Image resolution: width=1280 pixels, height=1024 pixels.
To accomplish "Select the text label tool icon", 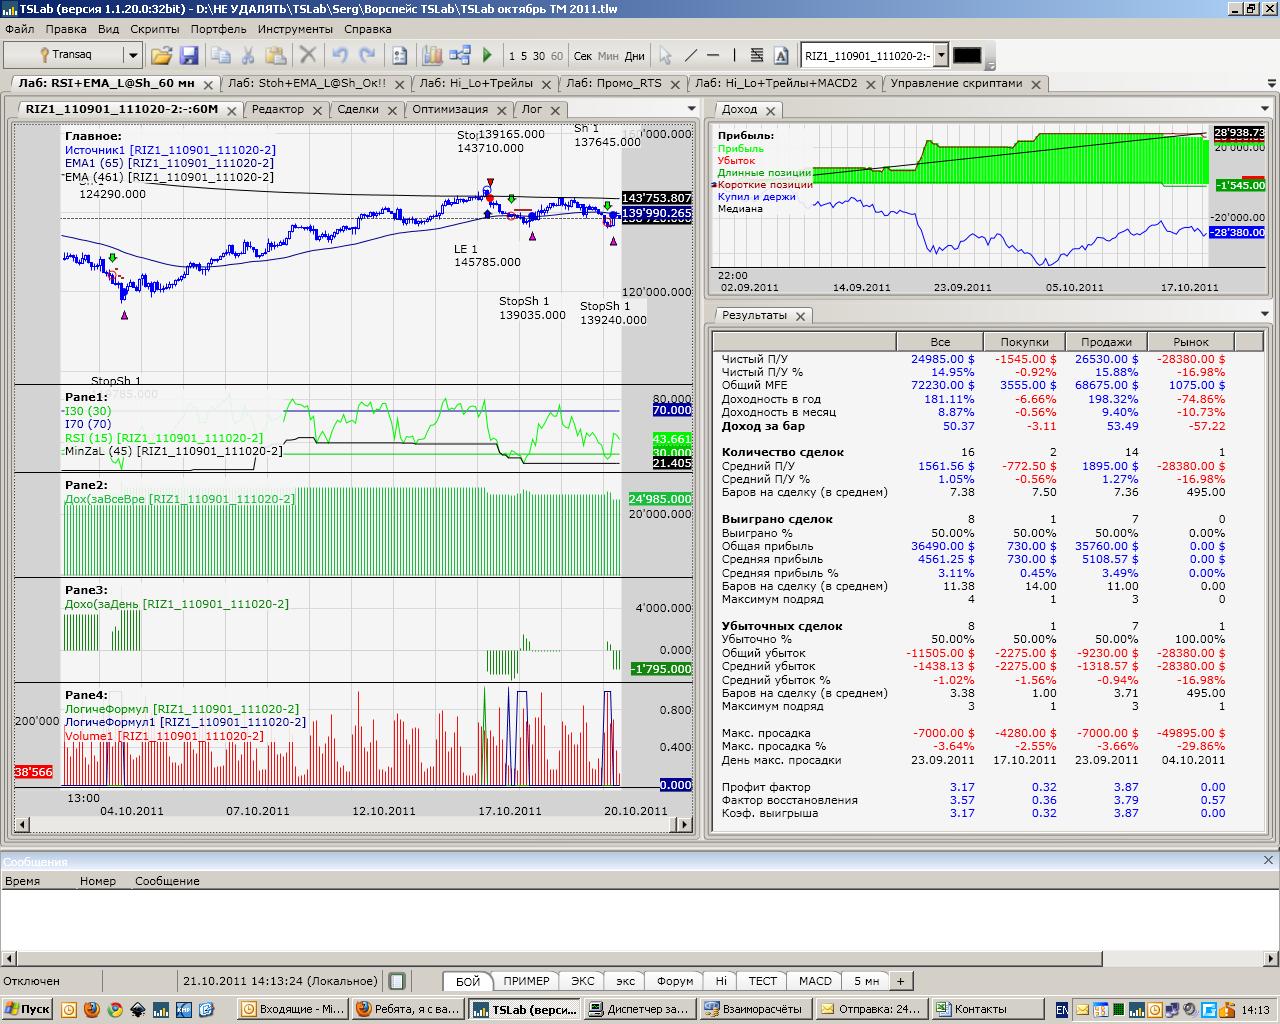I will tap(781, 56).
